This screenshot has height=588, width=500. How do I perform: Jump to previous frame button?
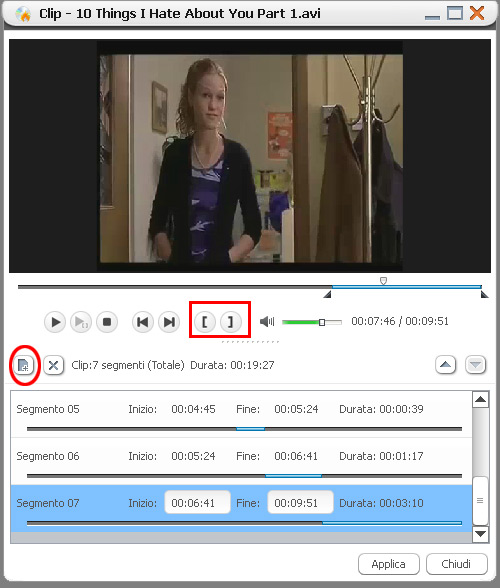(x=143, y=322)
